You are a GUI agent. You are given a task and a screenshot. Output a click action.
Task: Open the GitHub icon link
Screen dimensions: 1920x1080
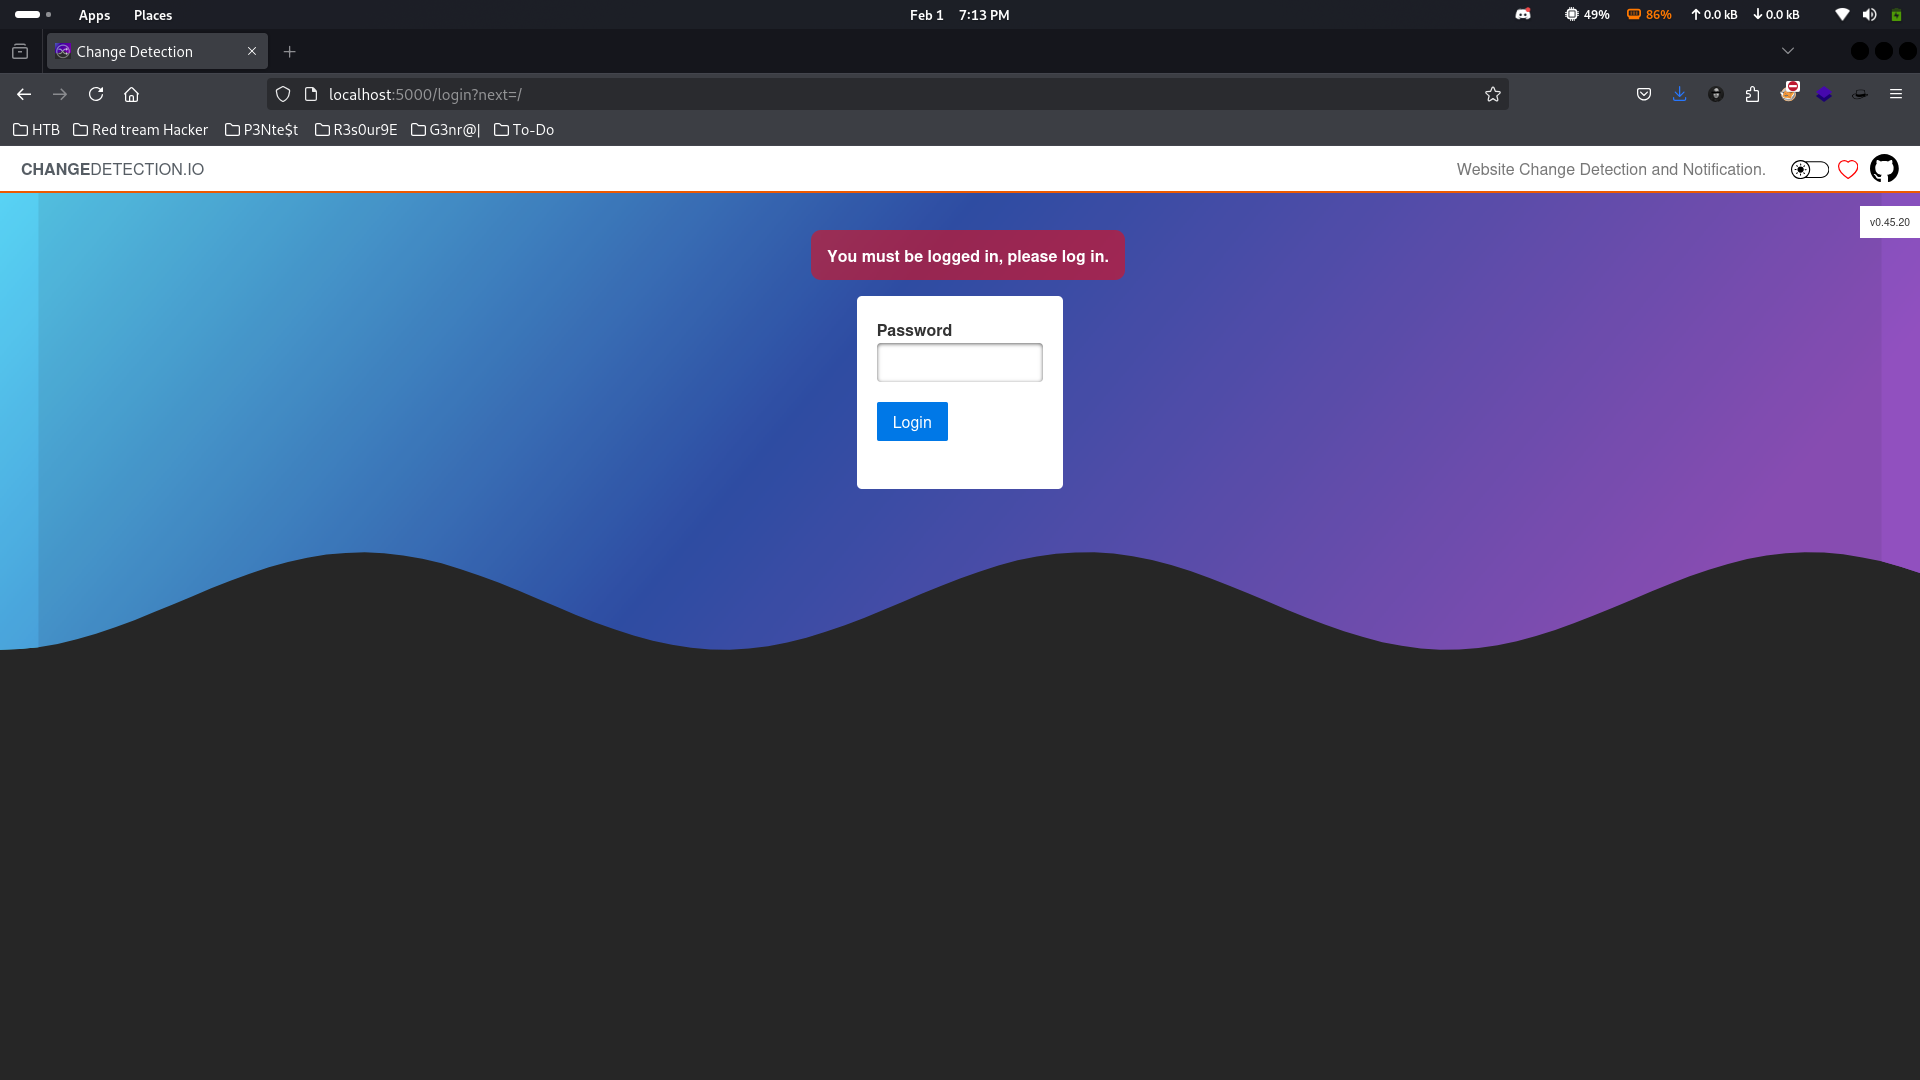tap(1884, 169)
